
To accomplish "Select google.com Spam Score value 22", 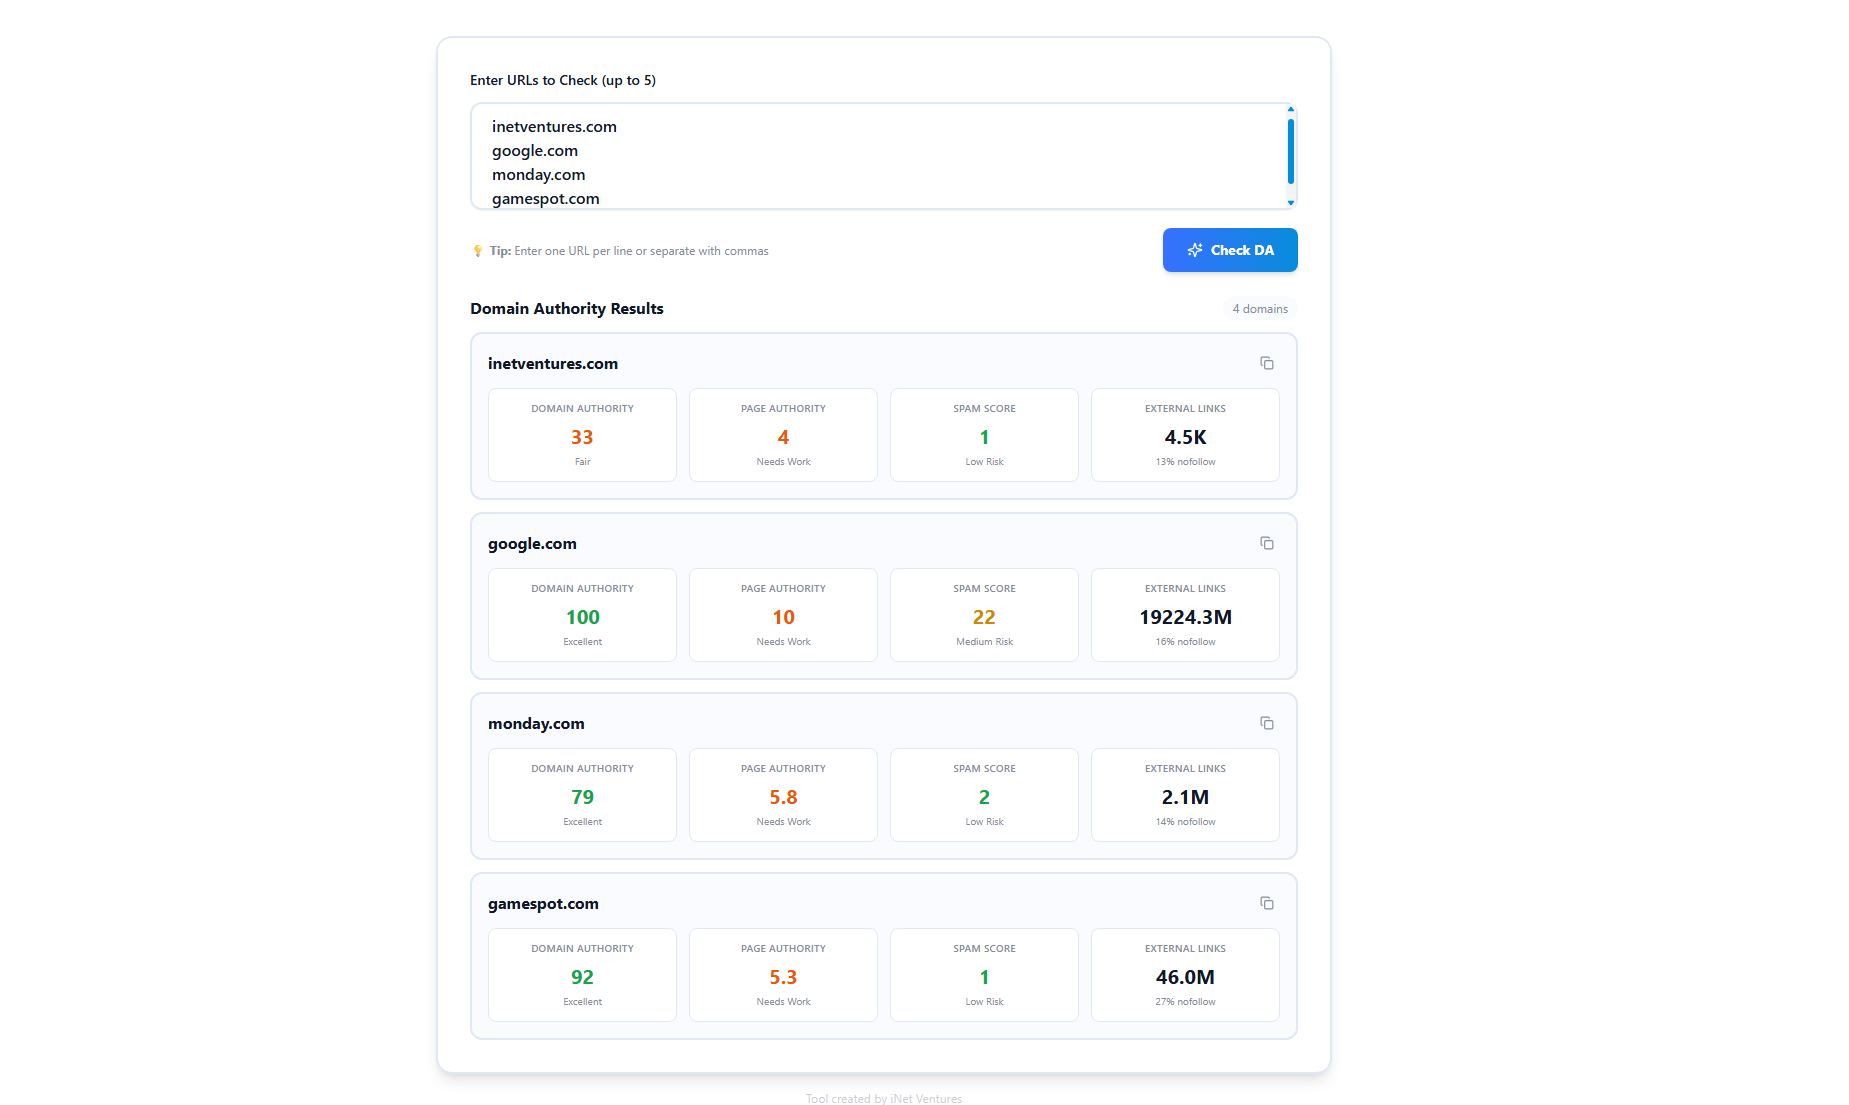I will tap(984, 617).
